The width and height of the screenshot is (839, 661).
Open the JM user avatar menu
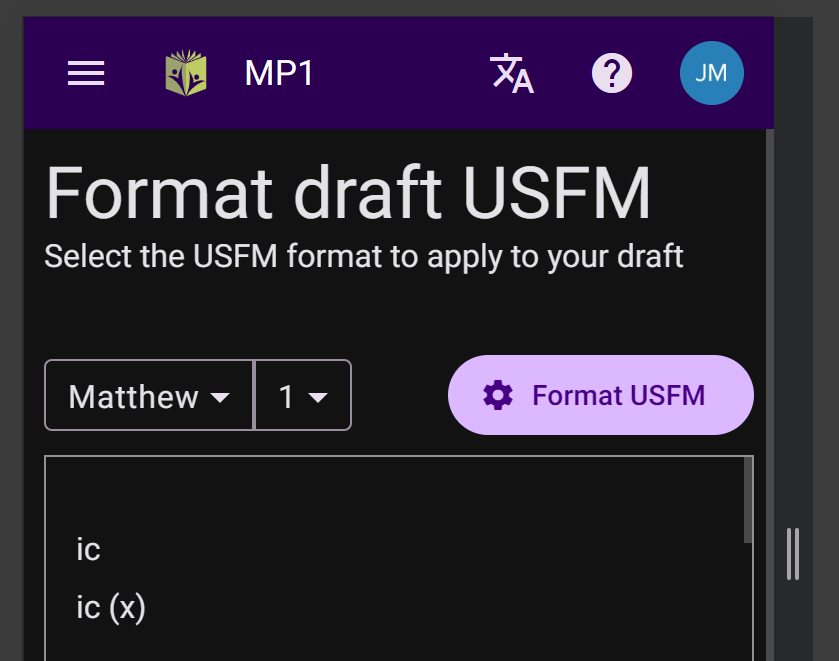pyautogui.click(x=711, y=73)
